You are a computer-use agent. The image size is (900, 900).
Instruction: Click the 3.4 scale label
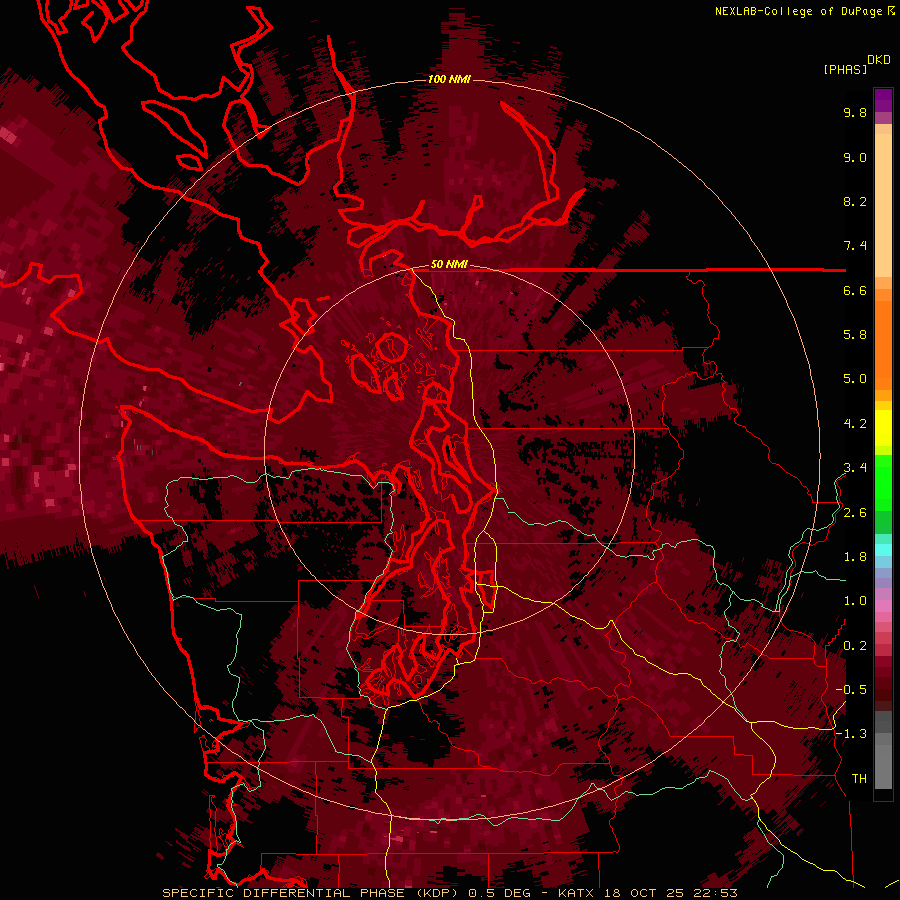pos(855,468)
